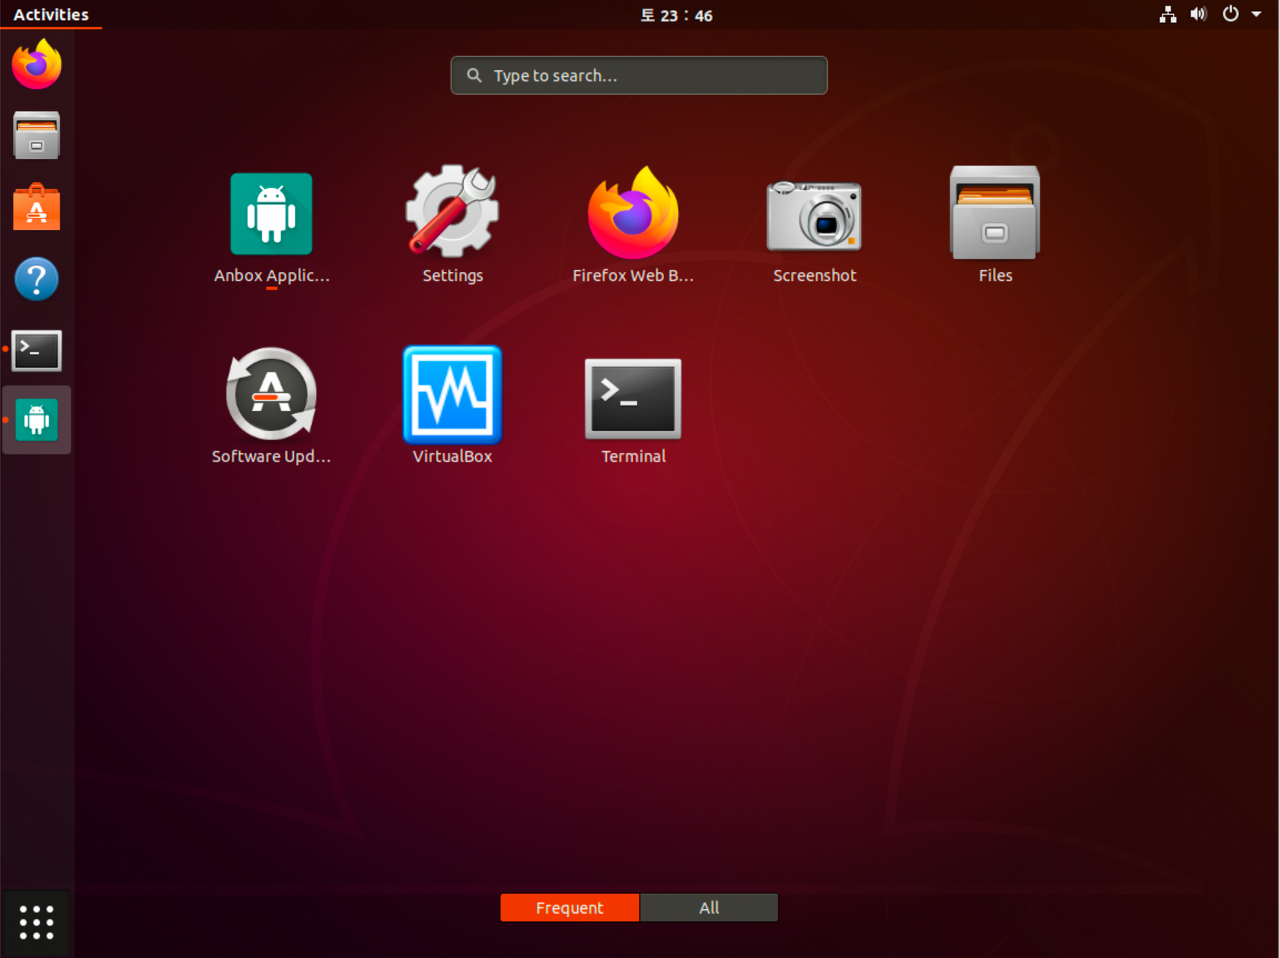Open the Help question-mark icon in dock
The width and height of the screenshot is (1280, 958).
(36, 279)
